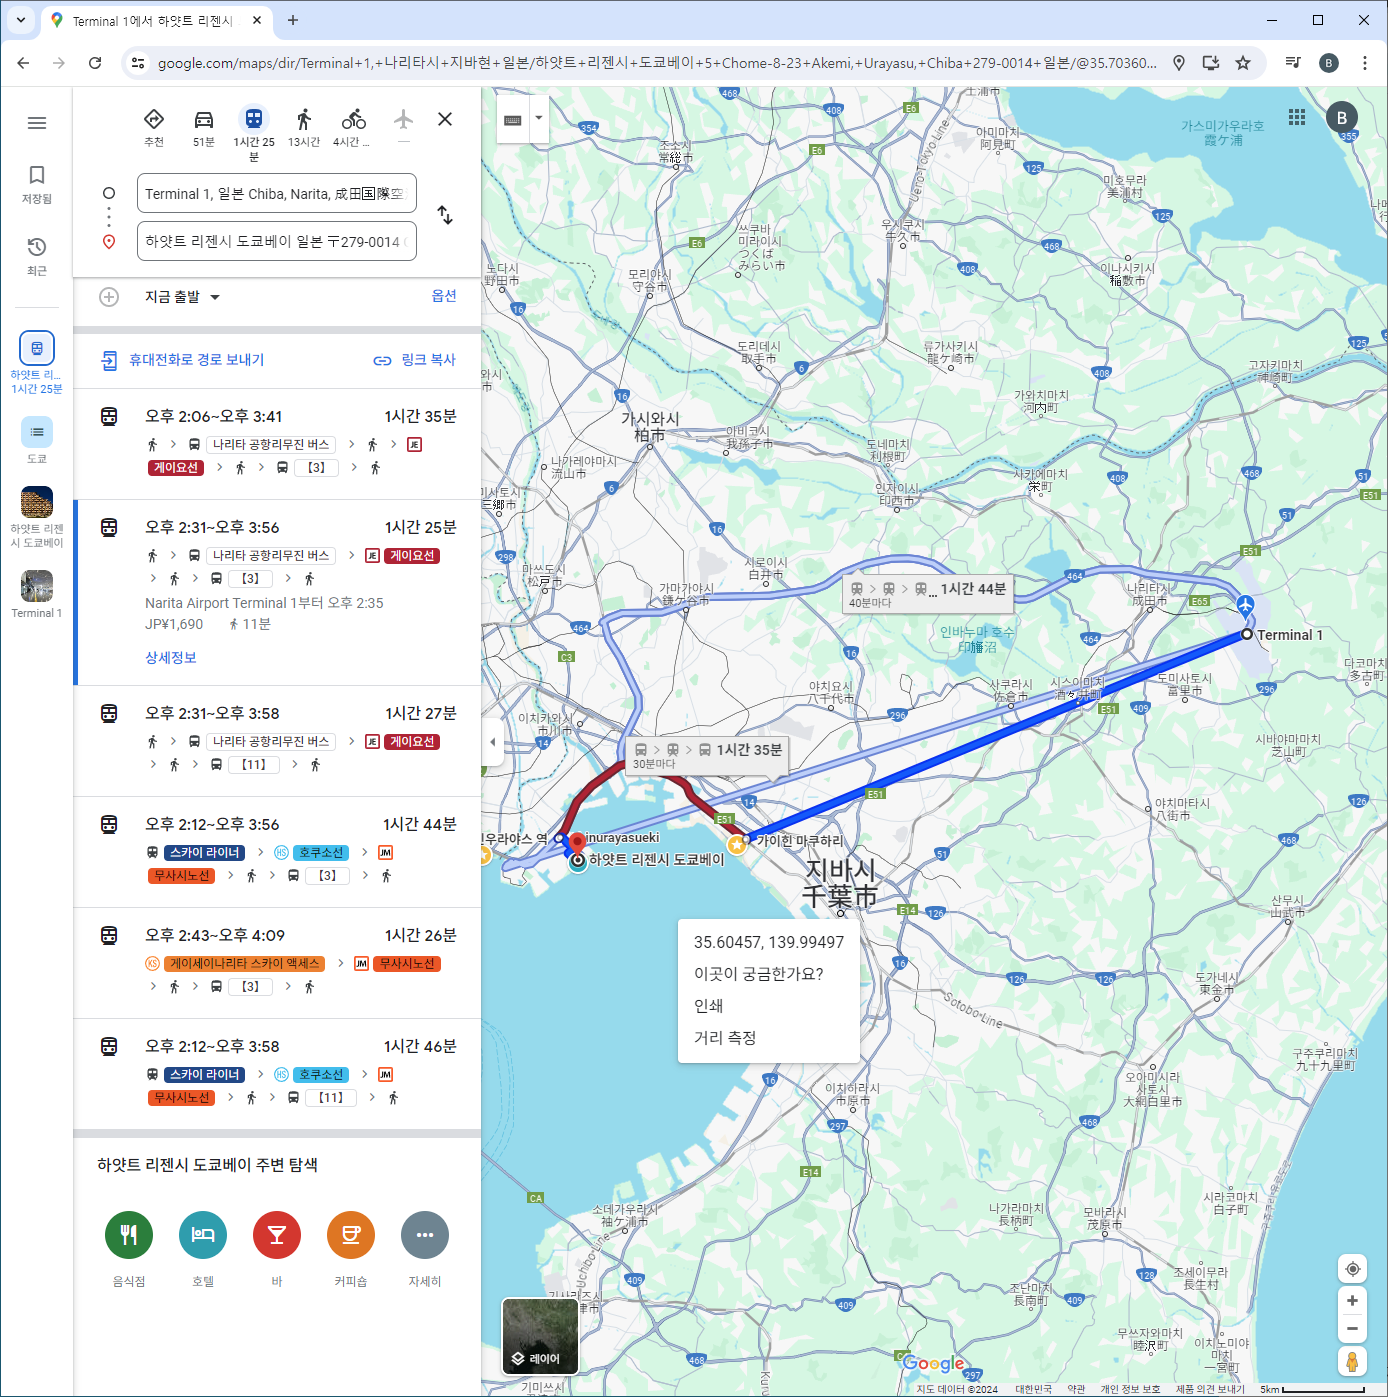The width and height of the screenshot is (1388, 1397).
Task: Close the directions panel with X
Action: point(445,119)
